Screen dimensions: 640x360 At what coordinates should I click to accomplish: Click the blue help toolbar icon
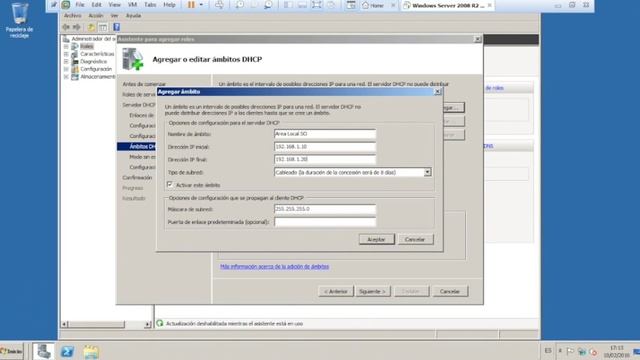click(x=116, y=27)
